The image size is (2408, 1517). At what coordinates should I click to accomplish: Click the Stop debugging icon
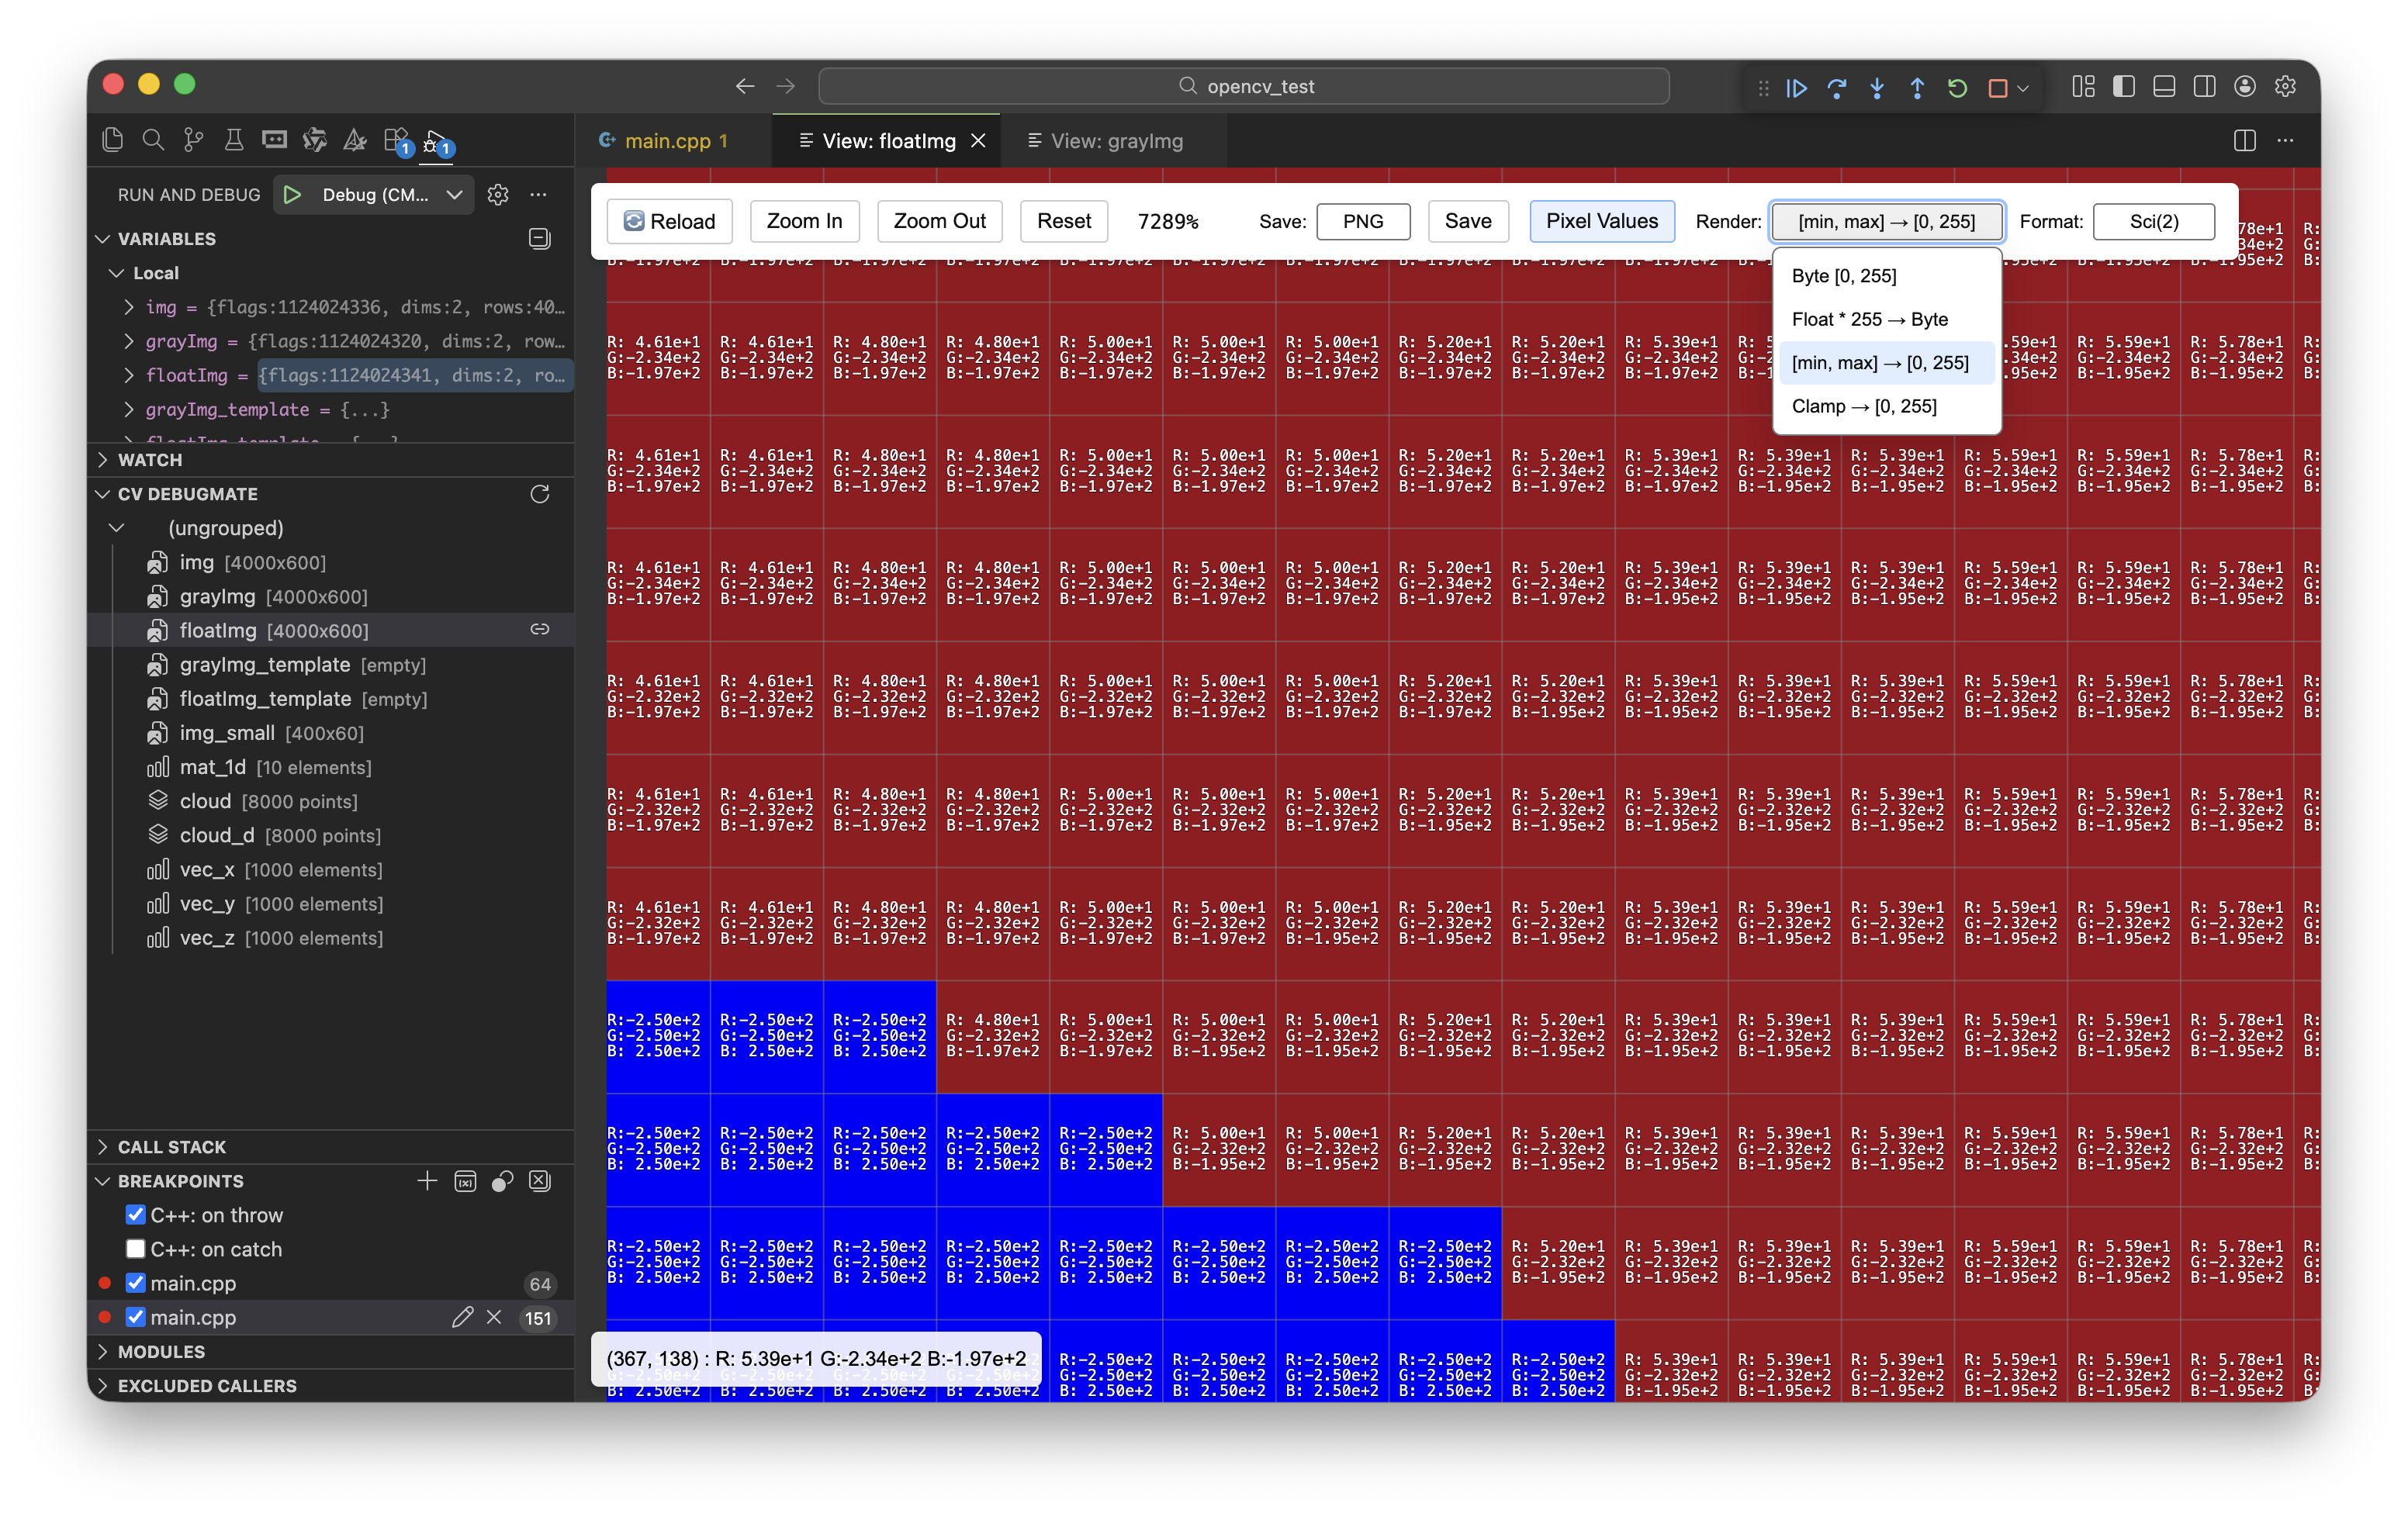pyautogui.click(x=1998, y=88)
